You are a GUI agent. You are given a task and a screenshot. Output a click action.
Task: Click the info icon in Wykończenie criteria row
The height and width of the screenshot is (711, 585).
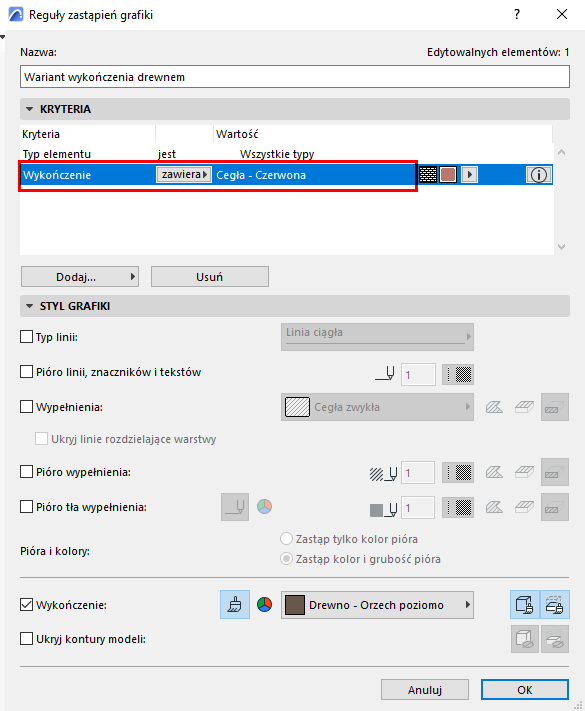click(x=538, y=175)
